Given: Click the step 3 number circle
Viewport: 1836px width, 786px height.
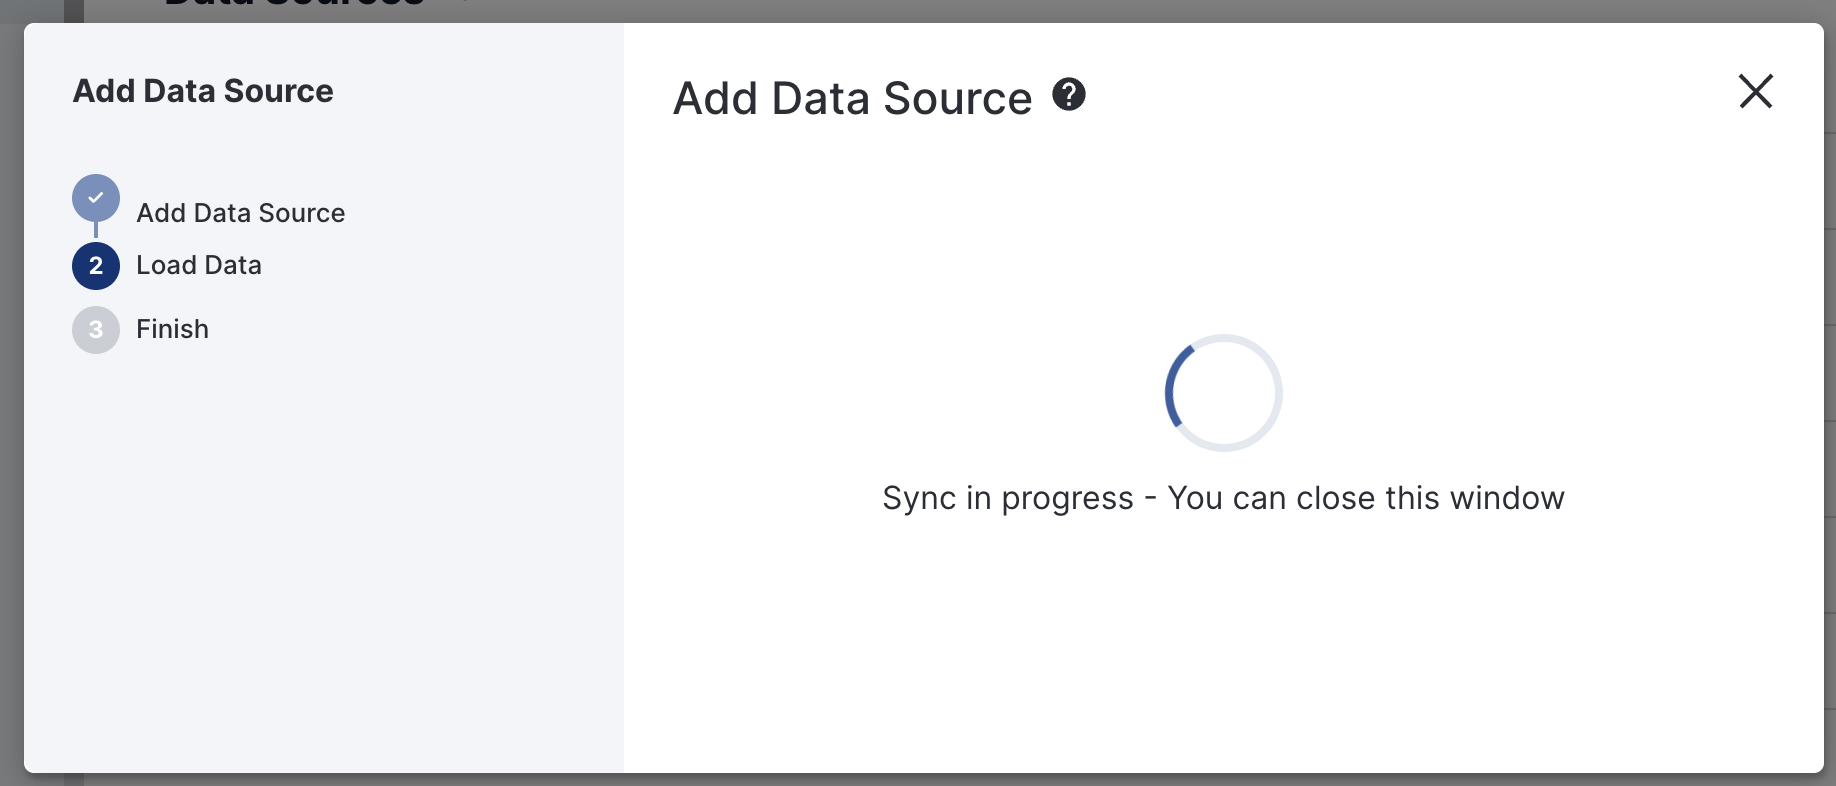Looking at the screenshot, I should pyautogui.click(x=96, y=330).
